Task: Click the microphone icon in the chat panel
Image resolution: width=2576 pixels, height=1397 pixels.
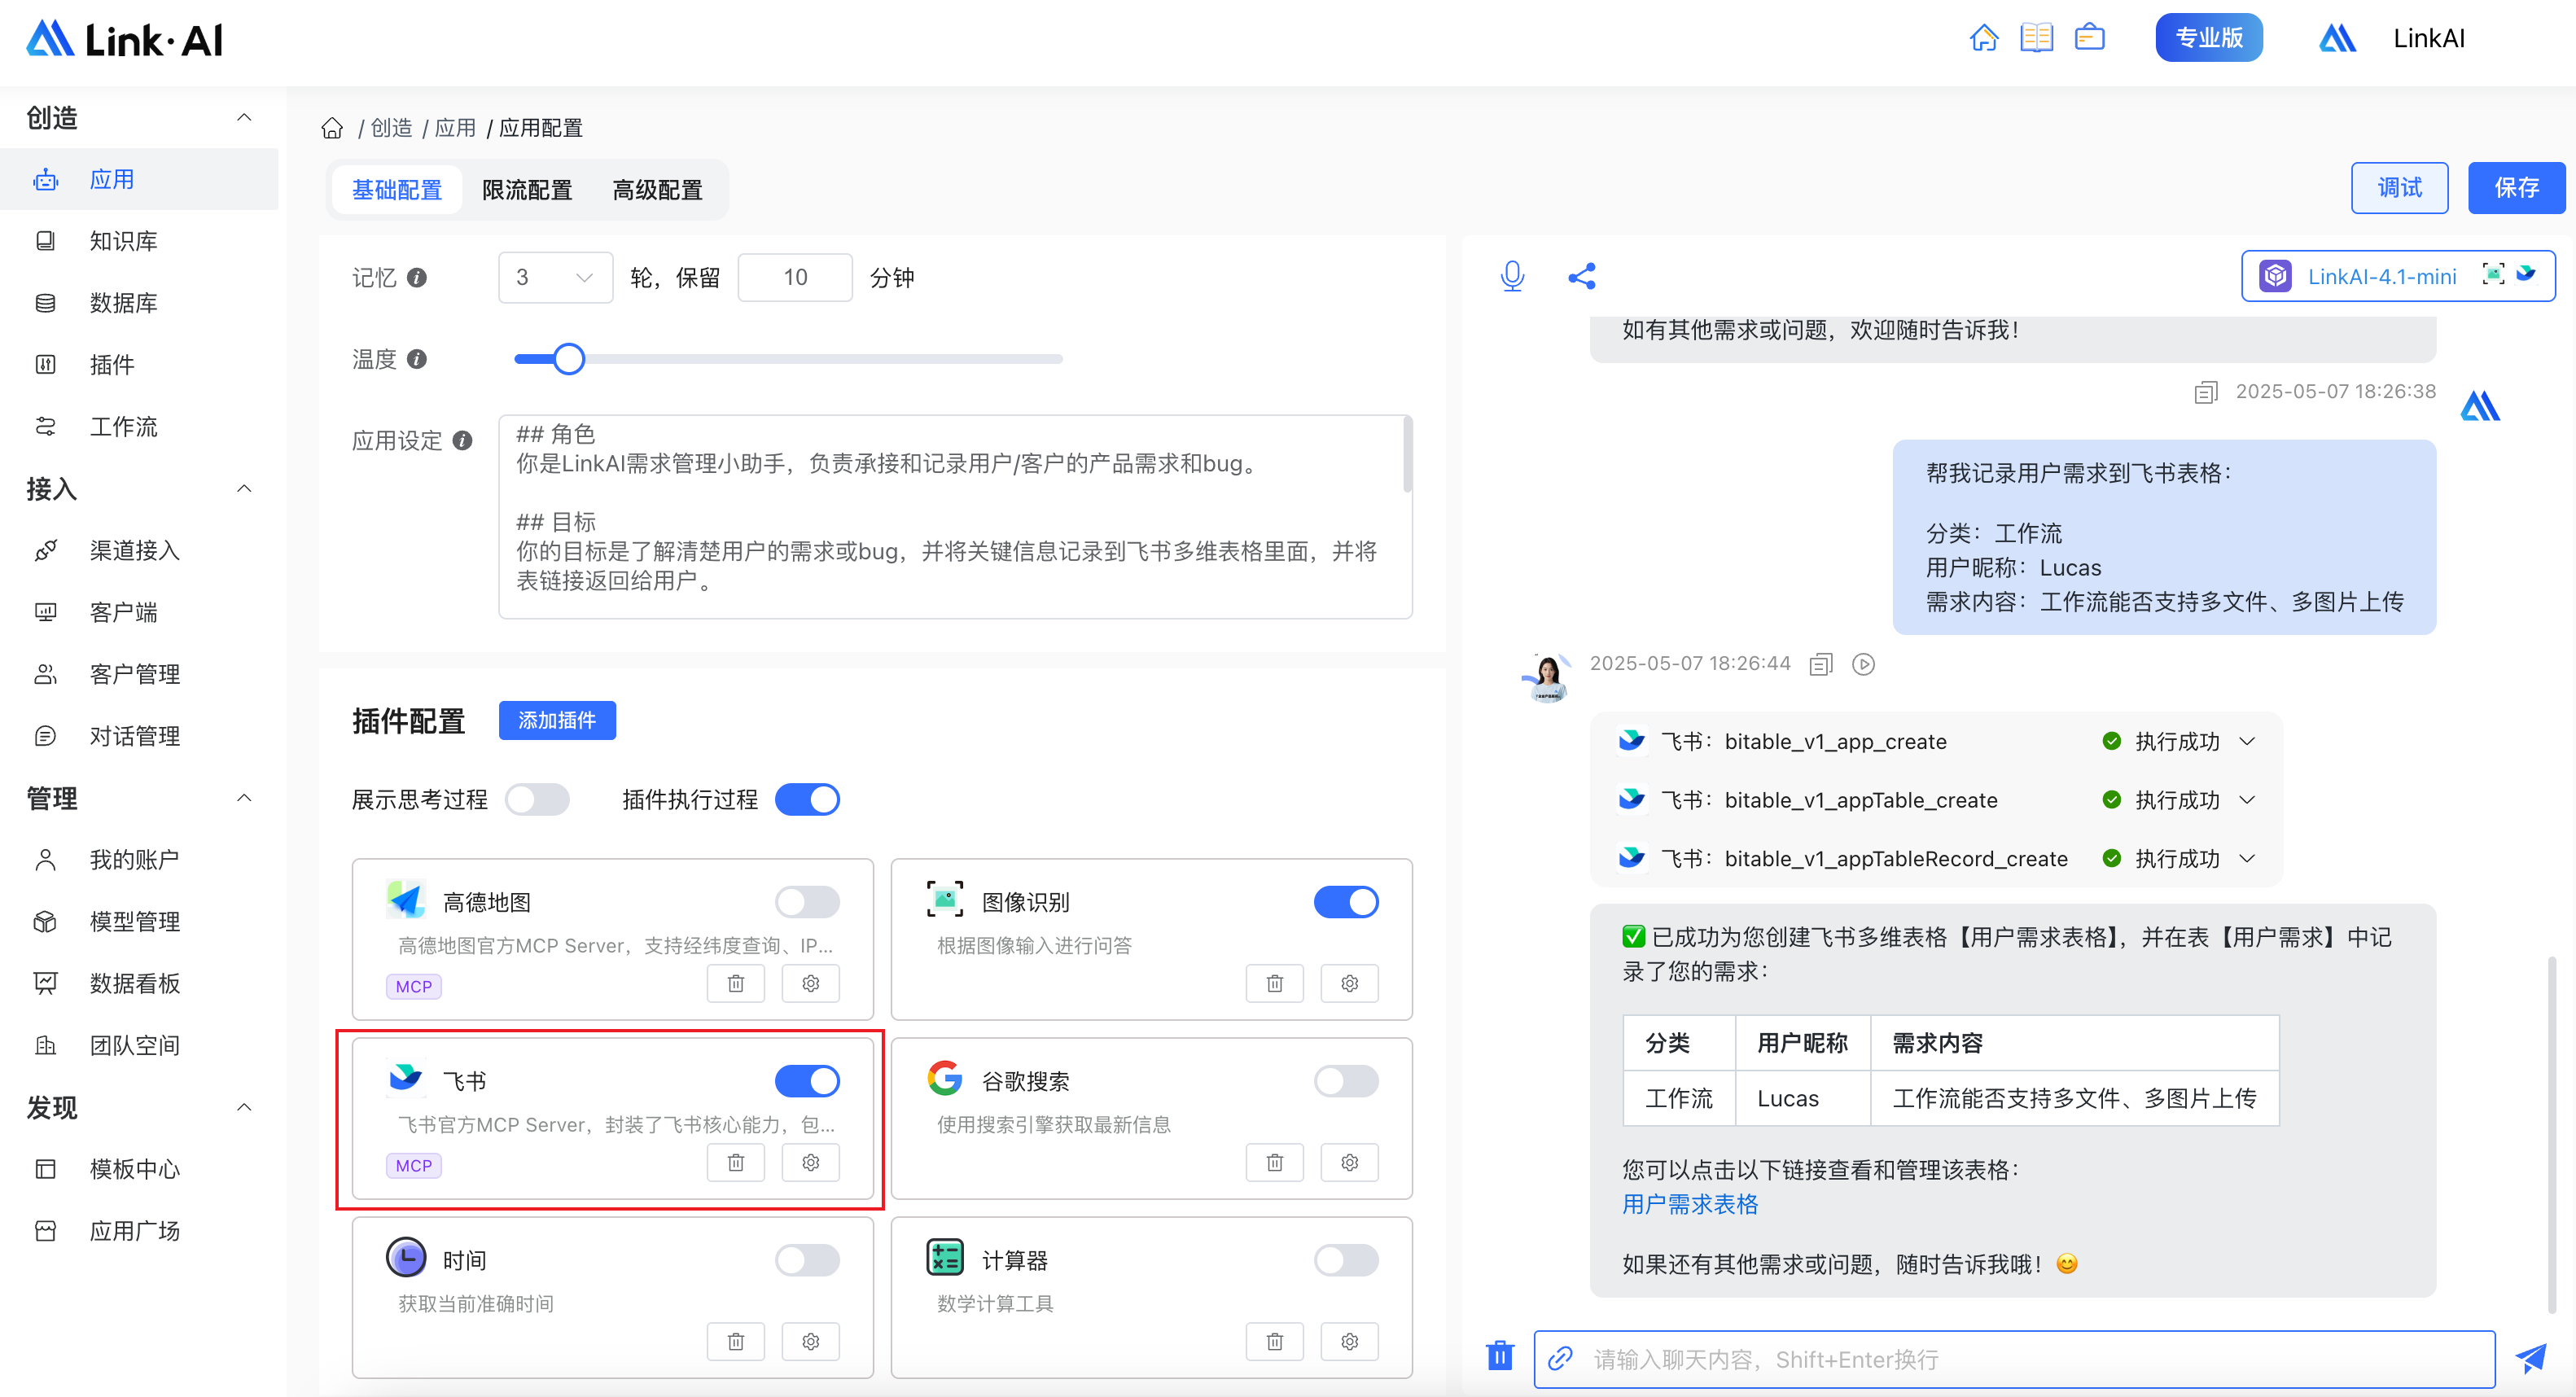Action: point(1512,276)
